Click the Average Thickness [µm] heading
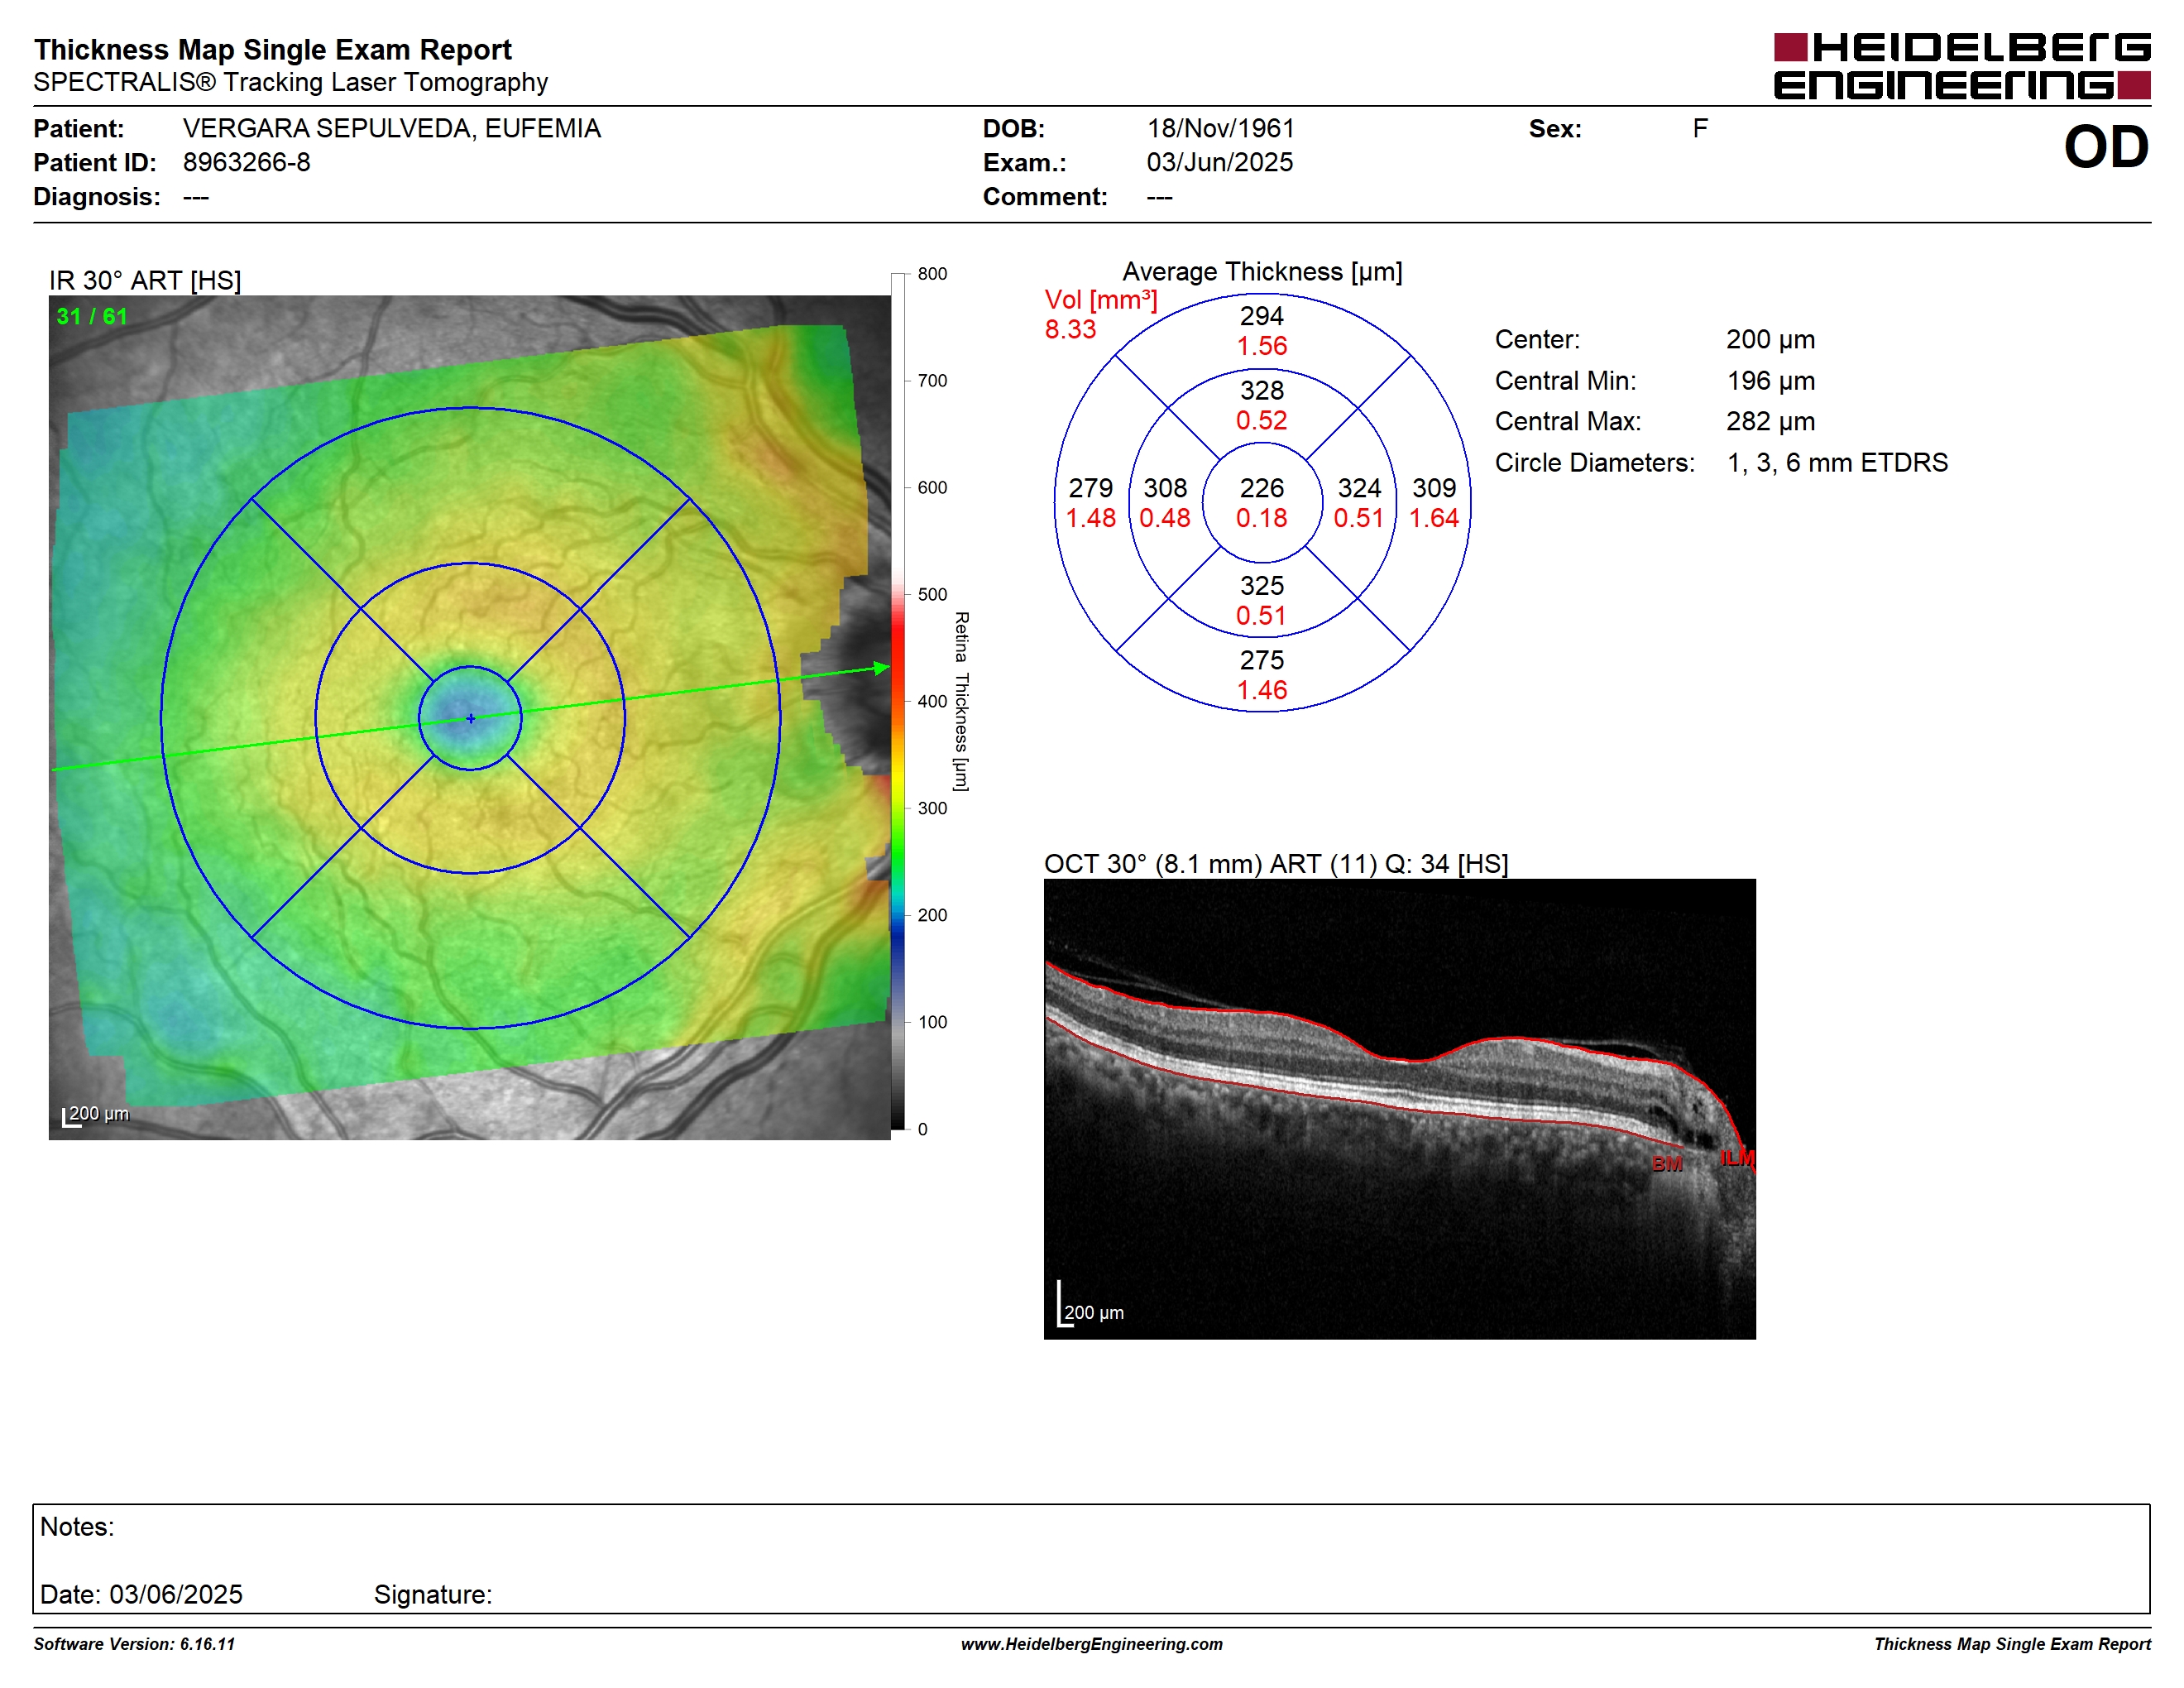2184x1688 pixels. [1262, 271]
